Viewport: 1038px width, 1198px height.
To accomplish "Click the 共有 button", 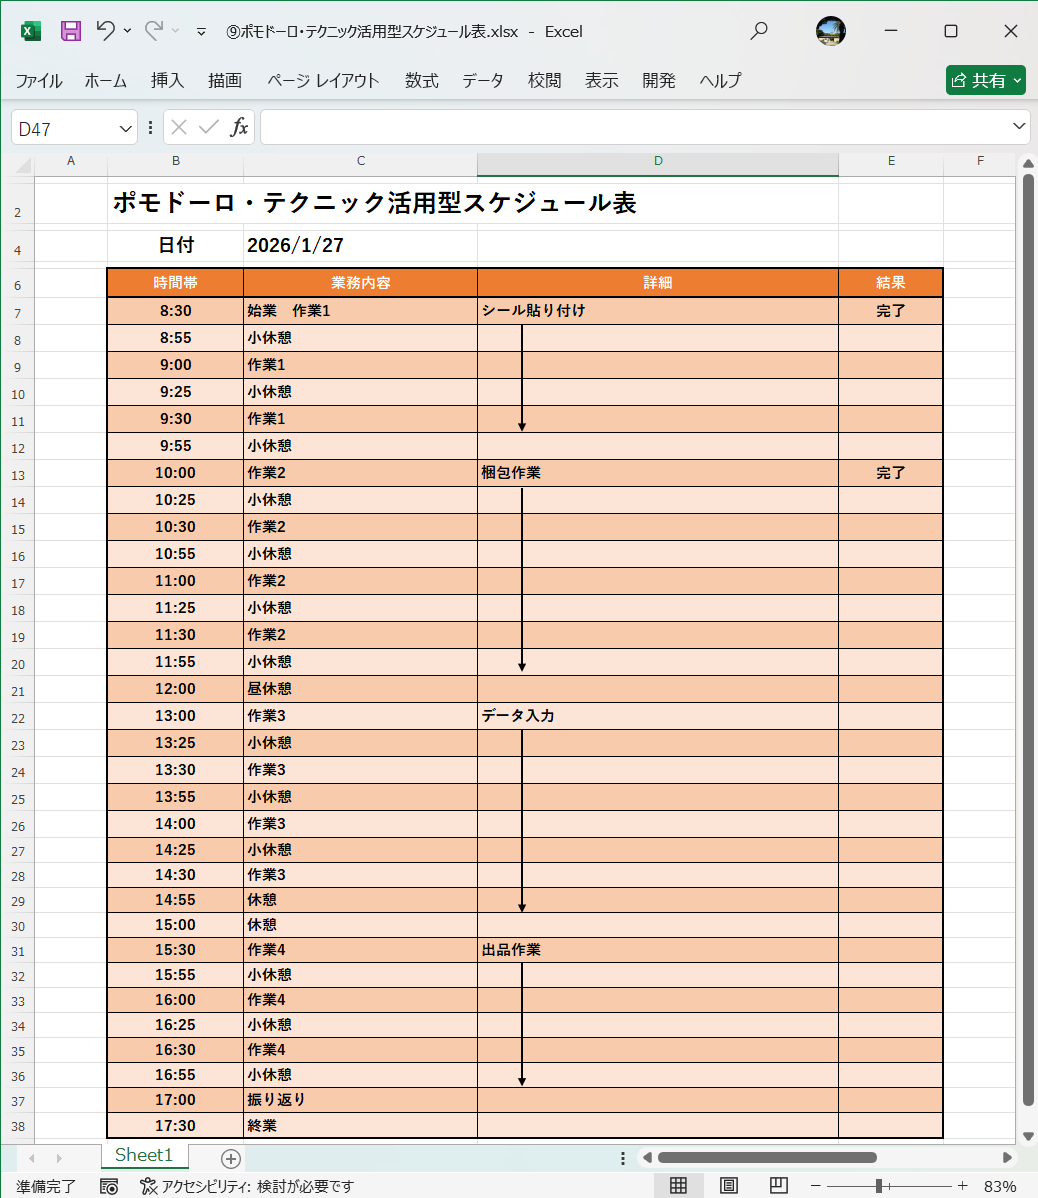I will coord(985,80).
